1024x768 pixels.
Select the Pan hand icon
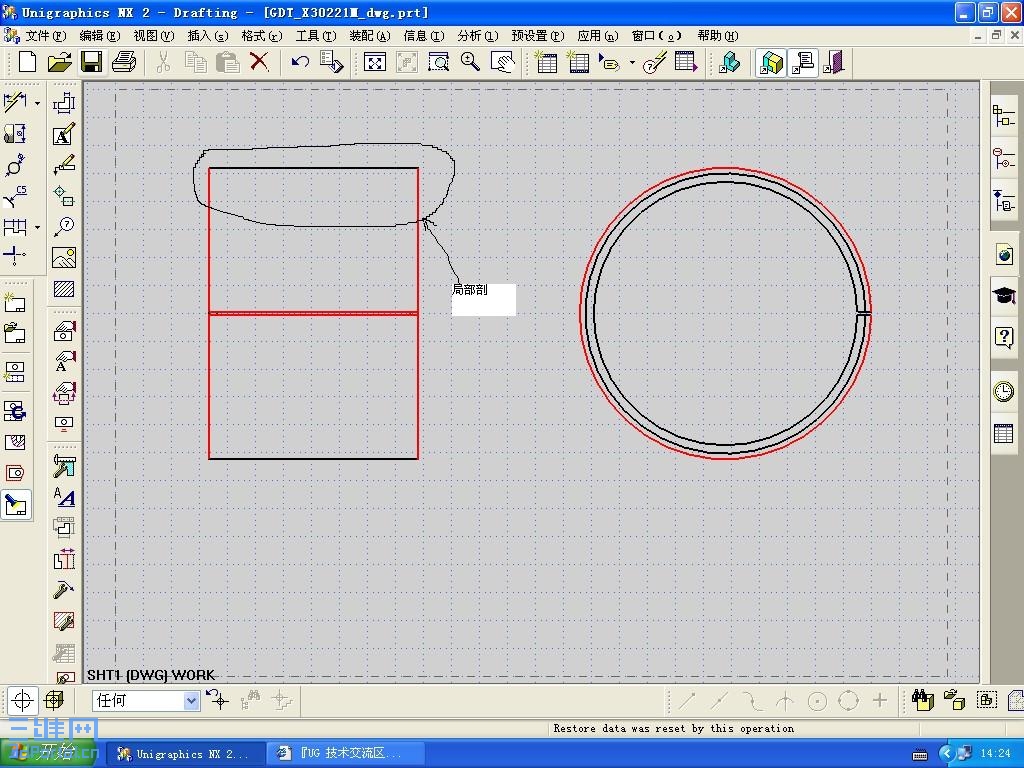(502, 62)
